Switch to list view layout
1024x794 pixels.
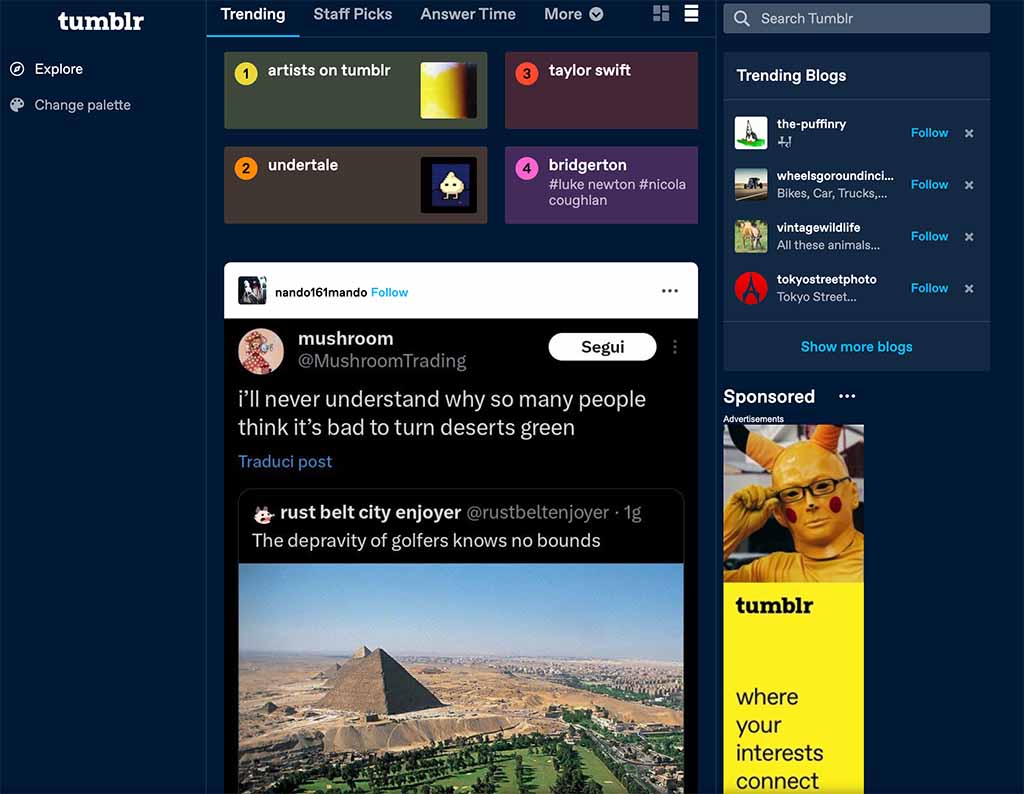click(x=691, y=14)
